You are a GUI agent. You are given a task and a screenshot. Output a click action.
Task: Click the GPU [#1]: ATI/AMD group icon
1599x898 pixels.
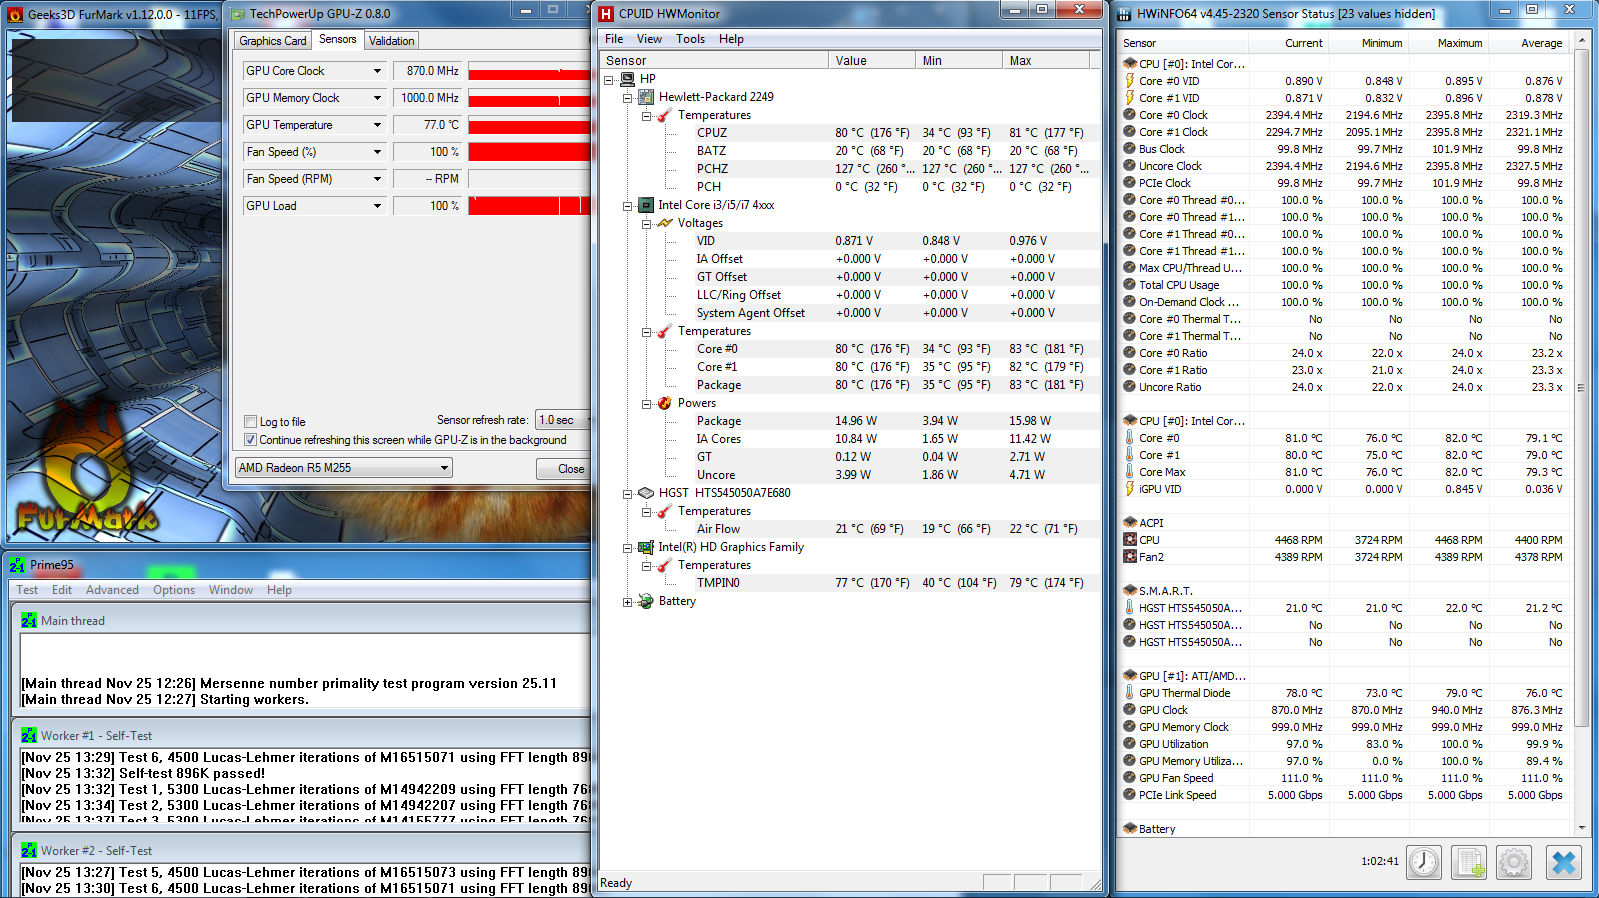point(1130,676)
